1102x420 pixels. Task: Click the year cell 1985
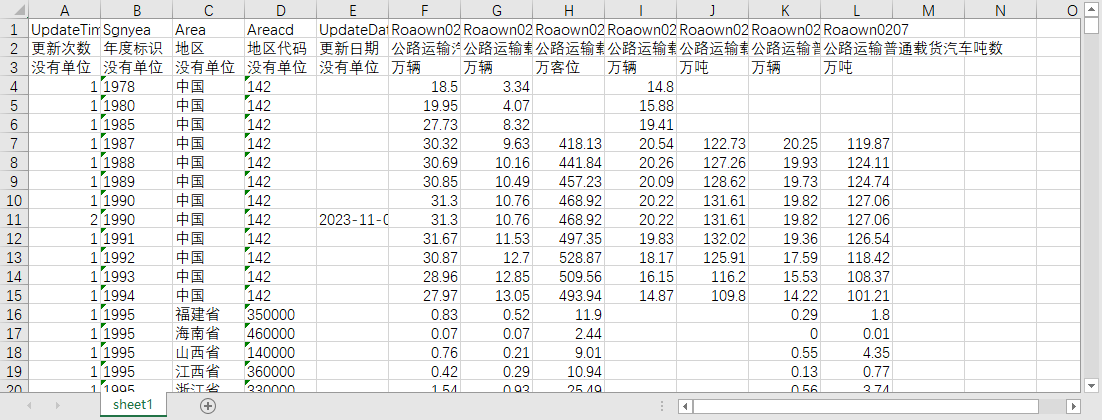point(136,125)
